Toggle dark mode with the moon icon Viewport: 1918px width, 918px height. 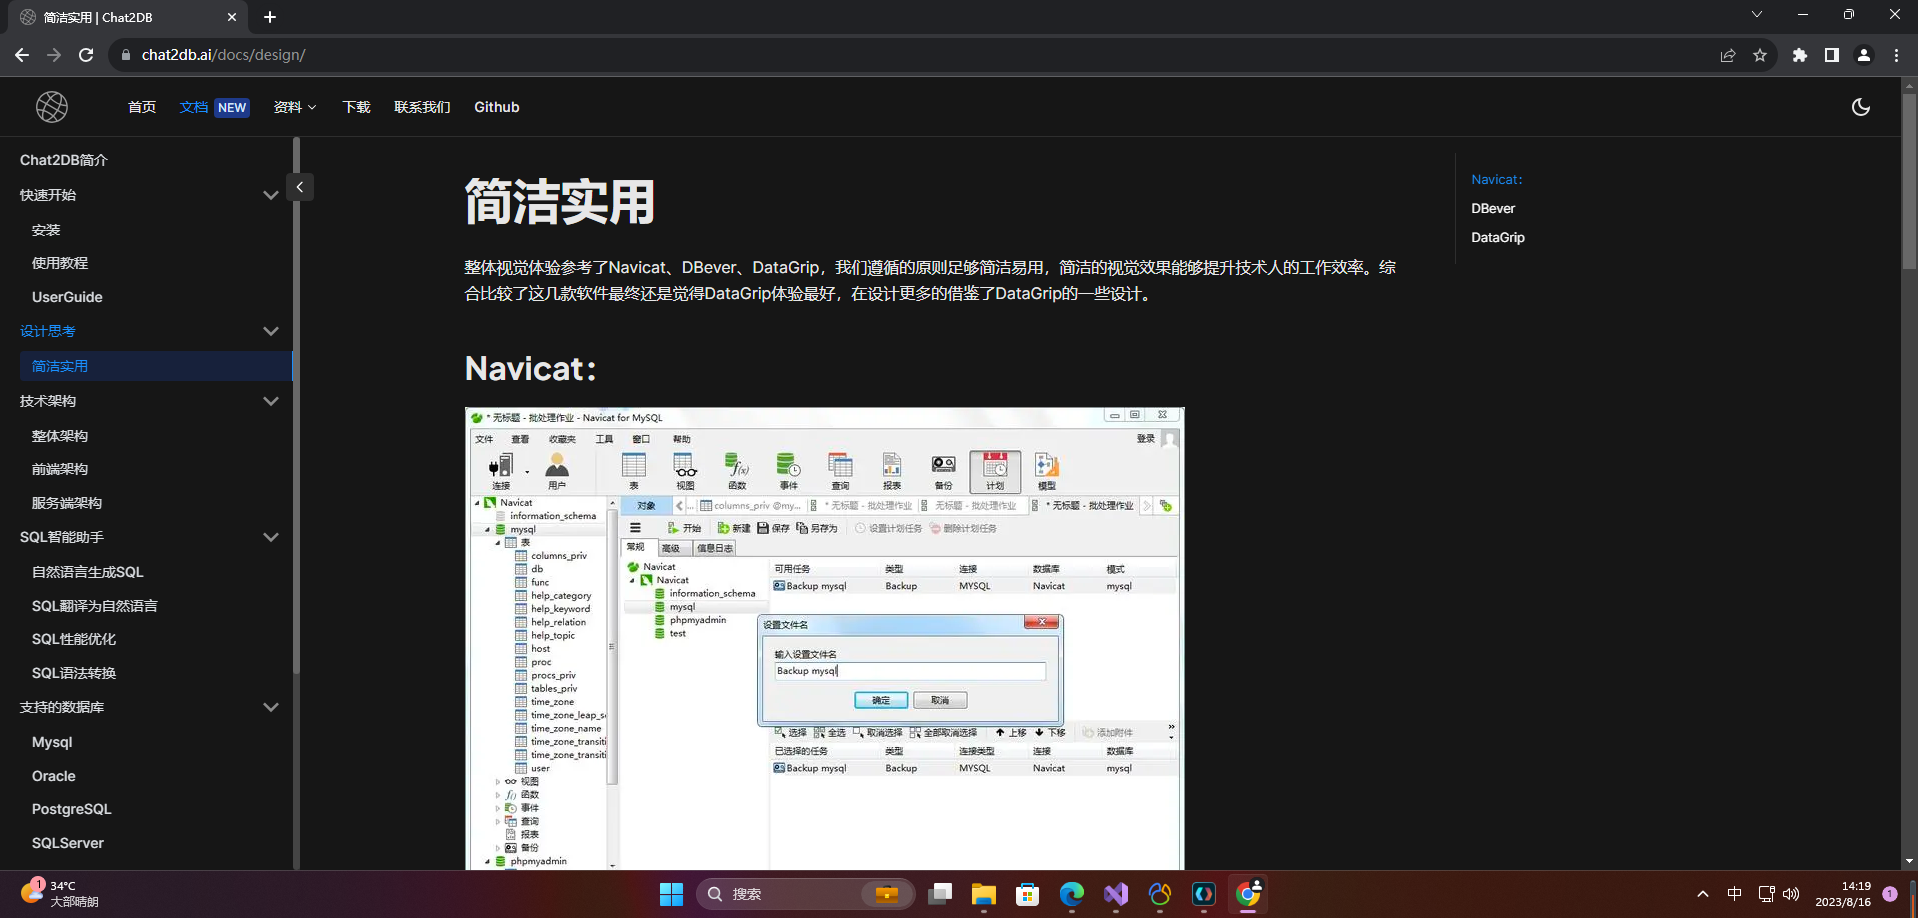pos(1861,107)
